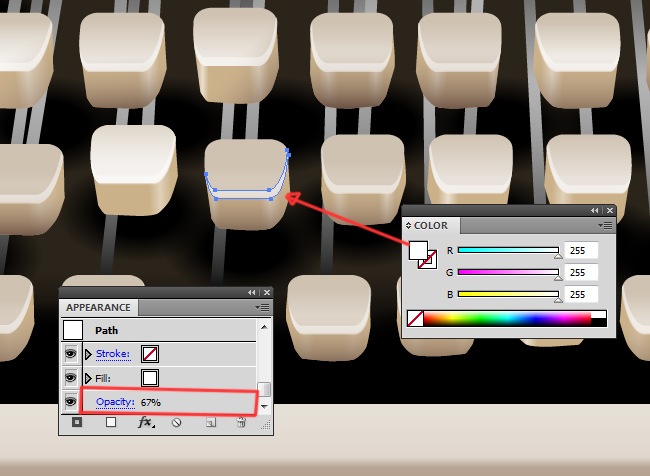
Task: Click the white Fill color swatch
Action: [150, 378]
